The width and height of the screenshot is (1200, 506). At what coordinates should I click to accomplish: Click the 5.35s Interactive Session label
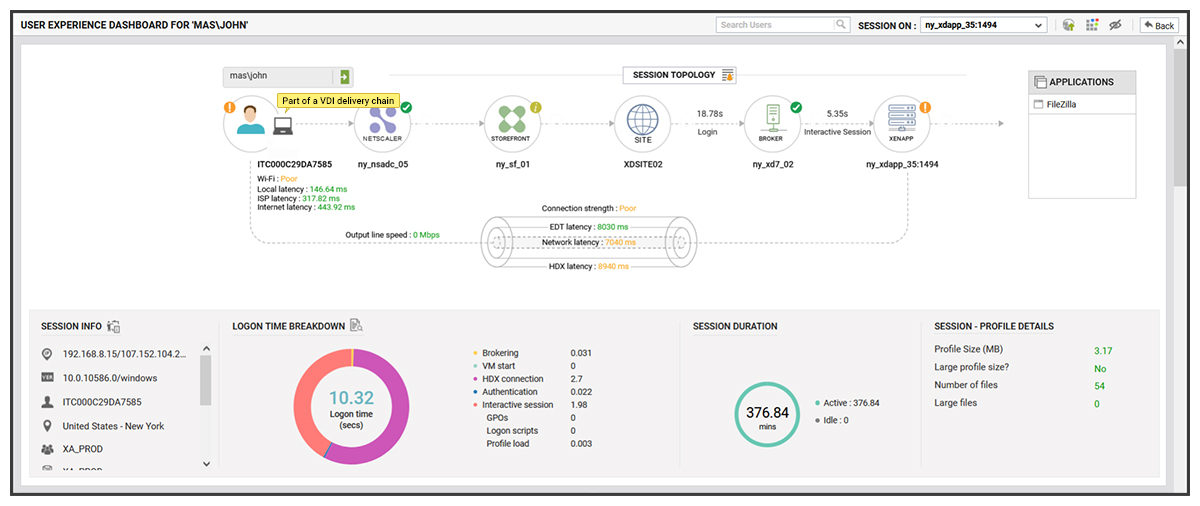click(x=837, y=122)
